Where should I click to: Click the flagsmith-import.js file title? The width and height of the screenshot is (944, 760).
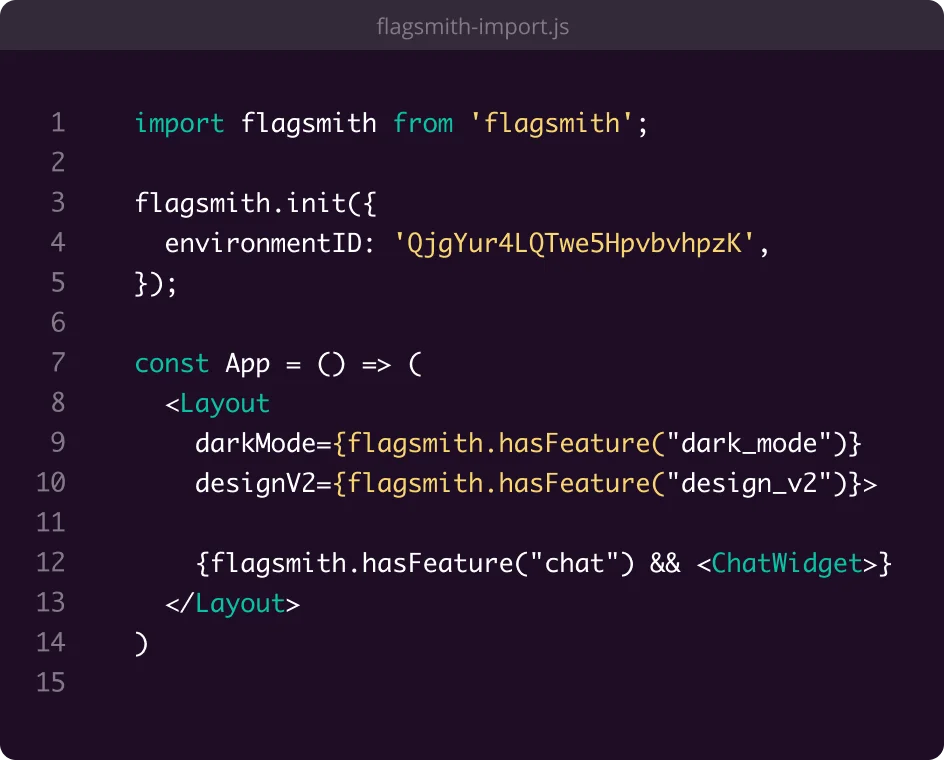[x=473, y=26]
